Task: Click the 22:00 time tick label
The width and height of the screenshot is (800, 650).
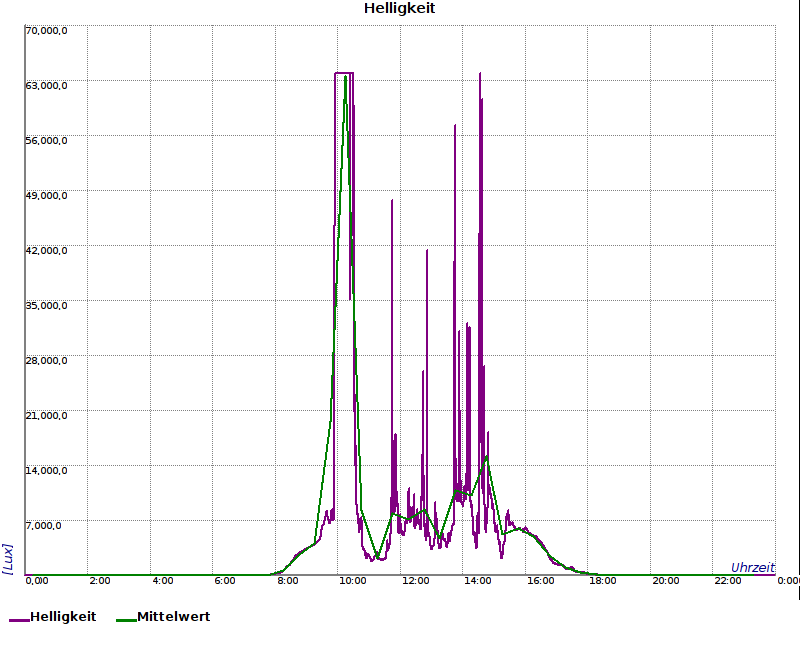Action: coord(728,581)
